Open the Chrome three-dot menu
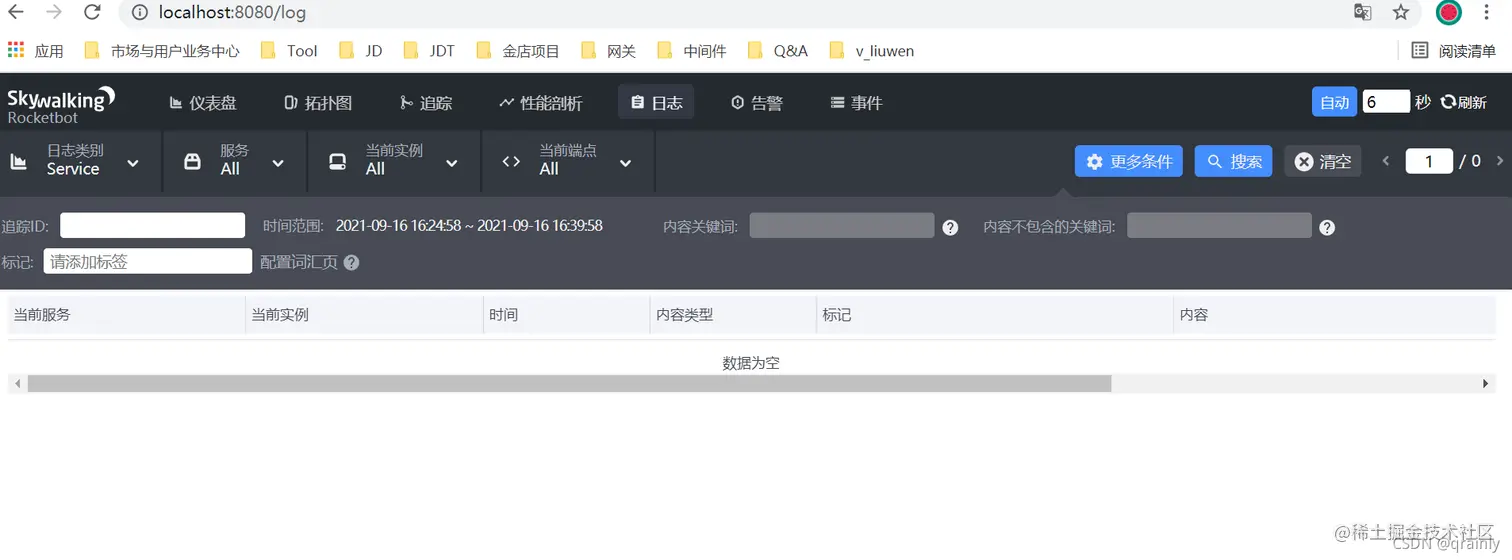 click(1487, 12)
